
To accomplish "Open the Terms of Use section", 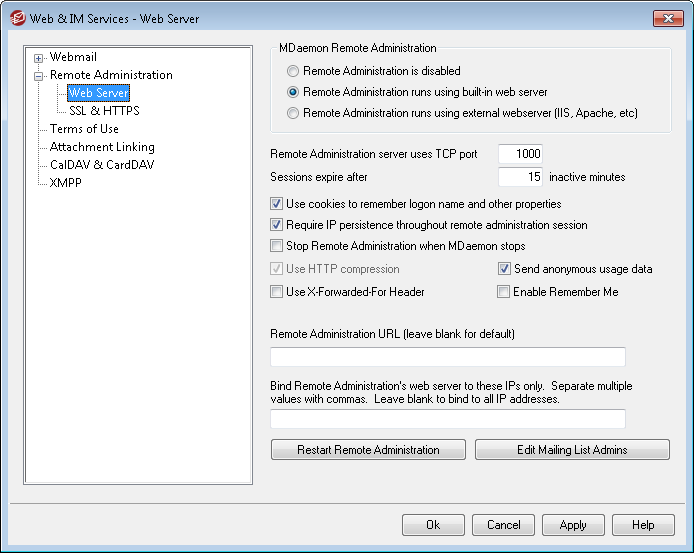I will pos(84,129).
